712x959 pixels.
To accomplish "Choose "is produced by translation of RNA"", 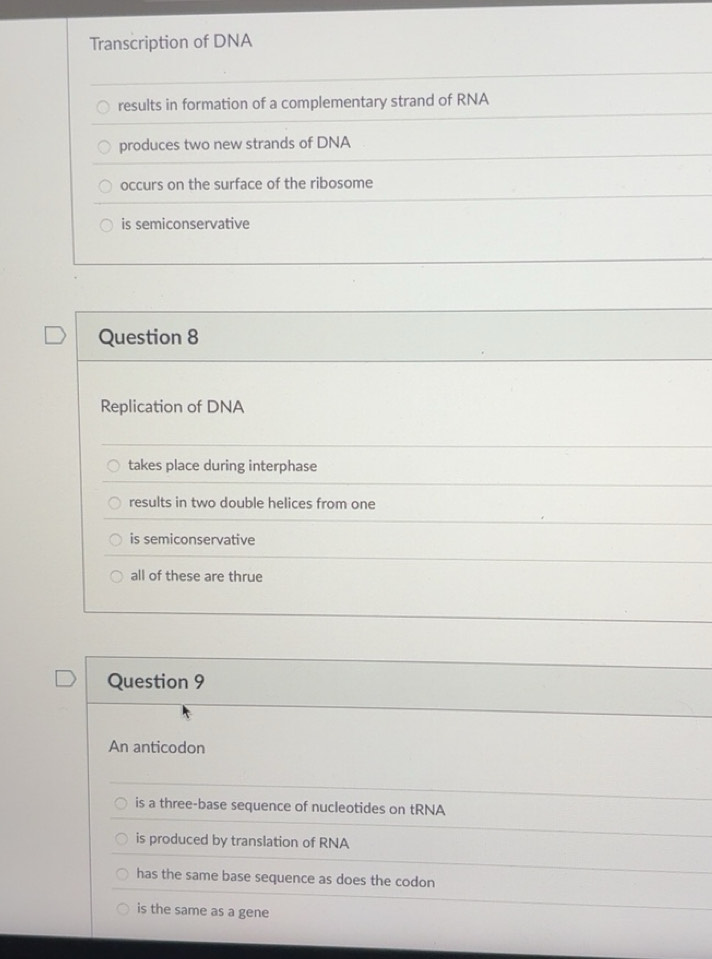I will pyautogui.click(x=121, y=840).
